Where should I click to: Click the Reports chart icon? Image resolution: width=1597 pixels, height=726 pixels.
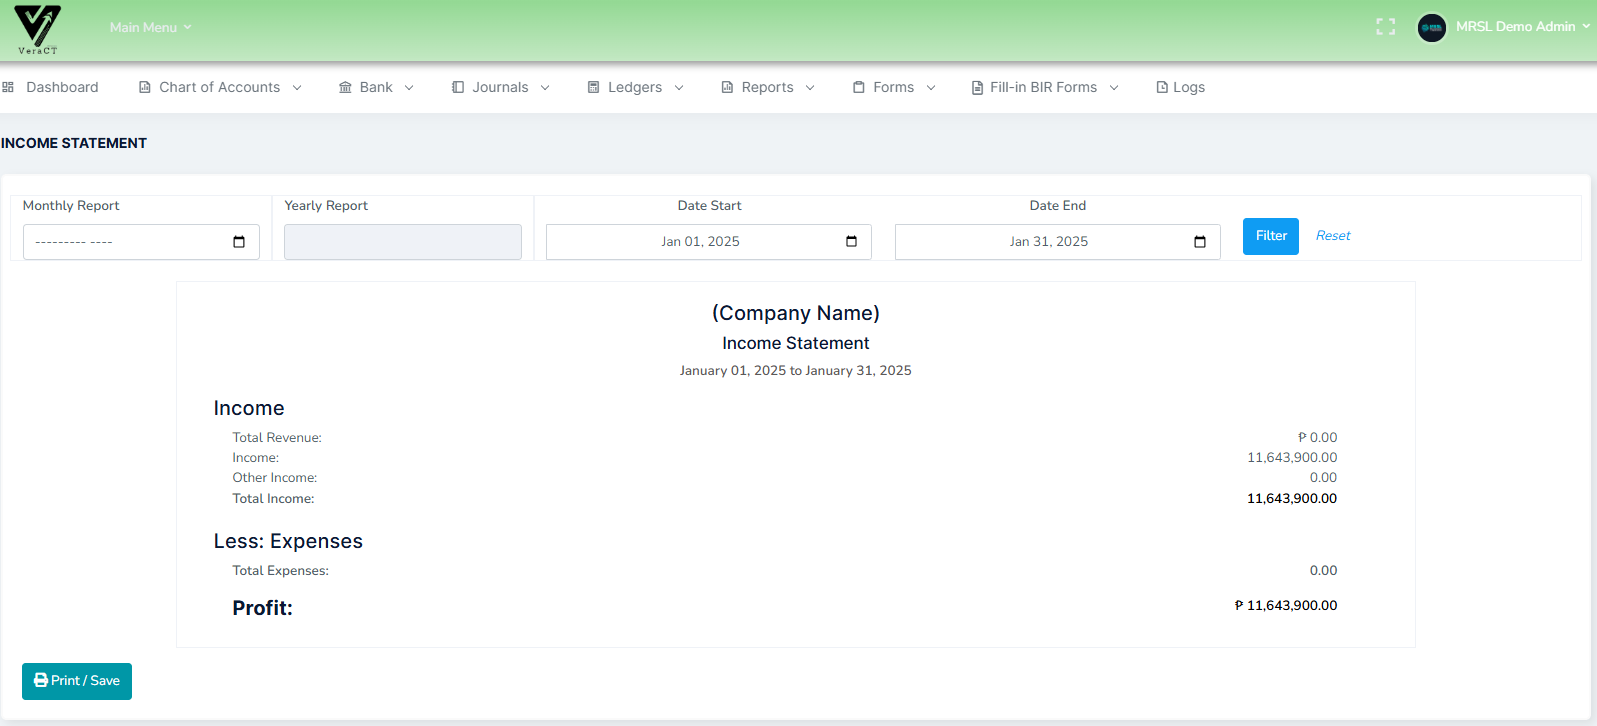point(727,87)
